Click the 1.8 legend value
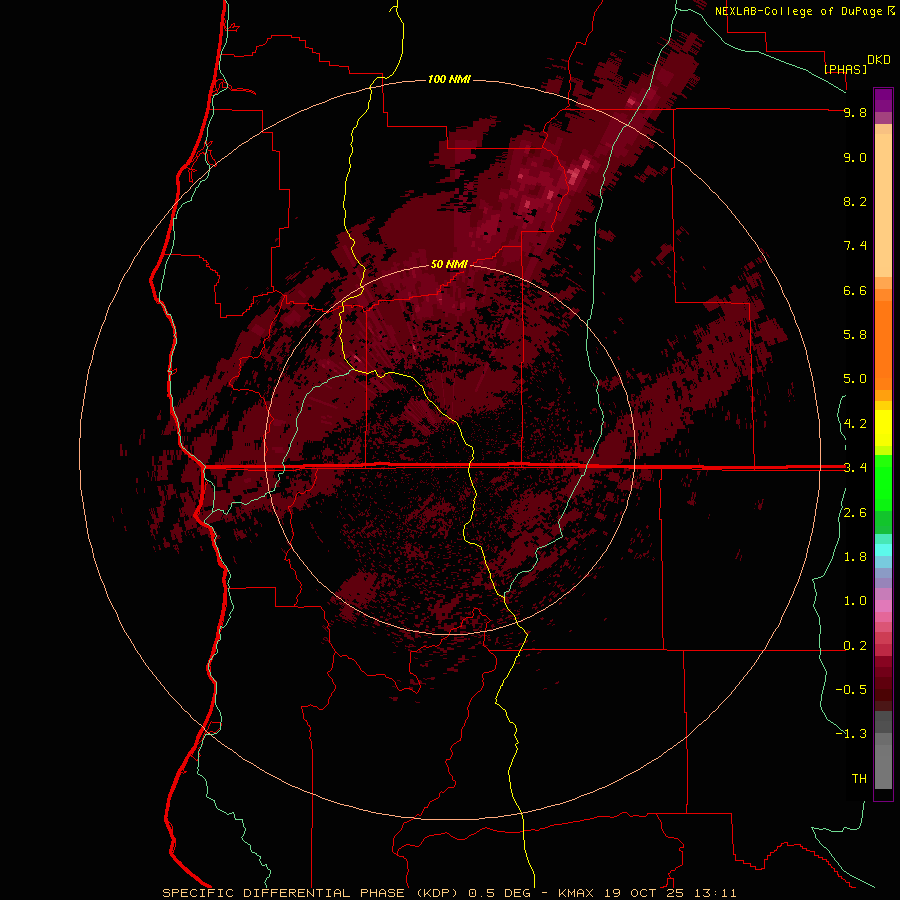900x900 pixels. 855,557
